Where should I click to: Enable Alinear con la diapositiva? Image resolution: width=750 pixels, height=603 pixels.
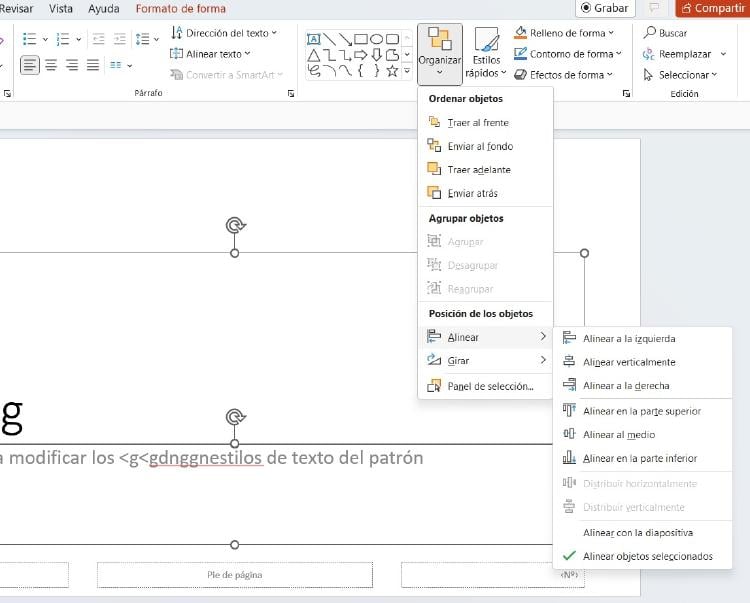point(637,533)
